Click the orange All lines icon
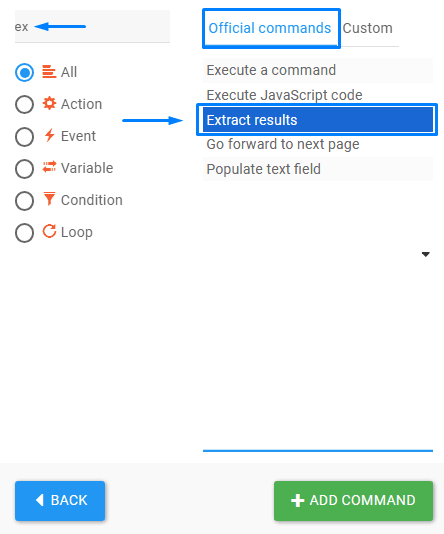Screen dimensions: 444x534 49,72
